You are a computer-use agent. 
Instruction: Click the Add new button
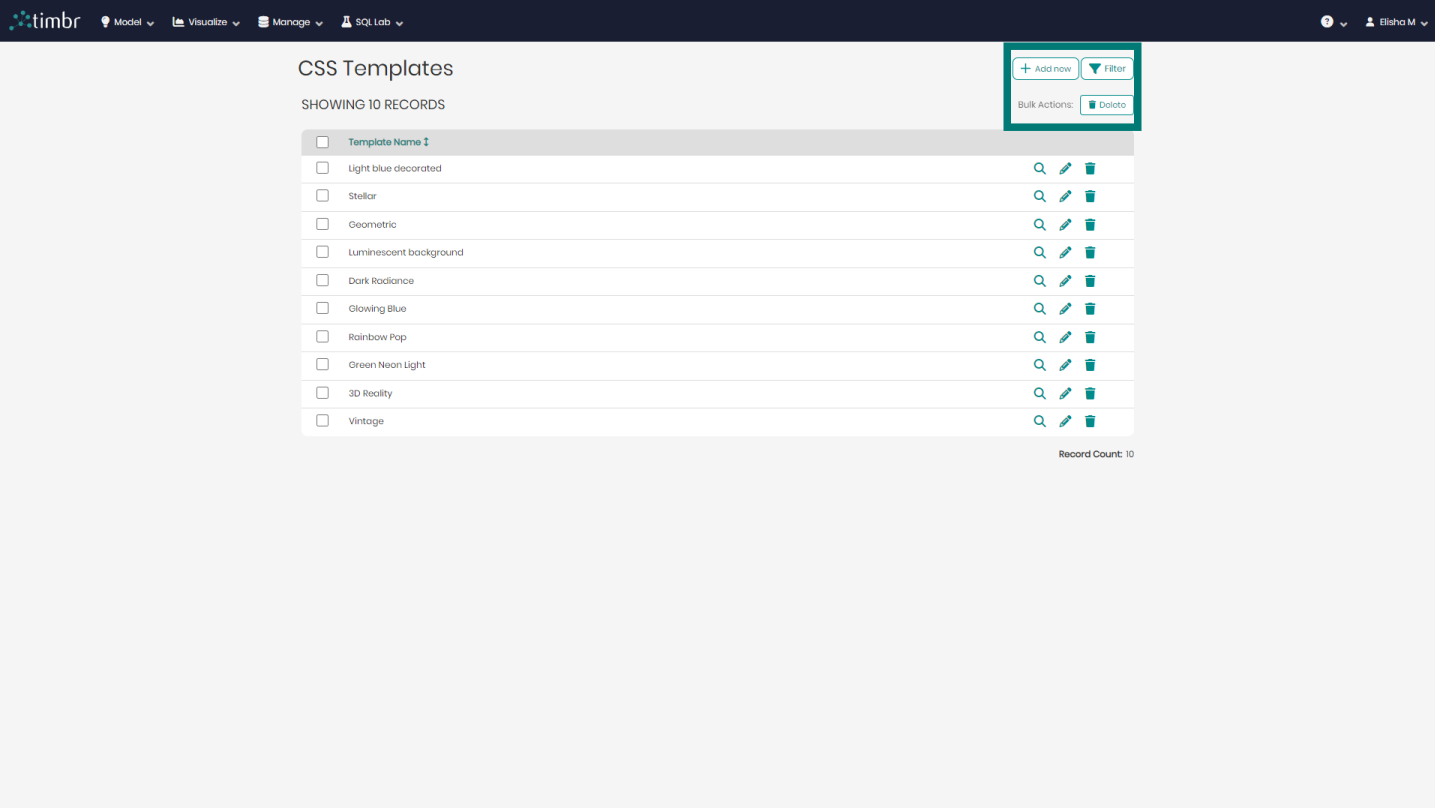click(1045, 68)
